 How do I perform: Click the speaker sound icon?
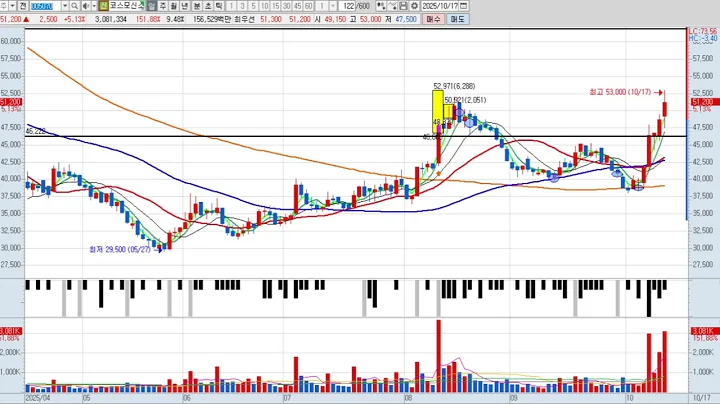(86, 6)
